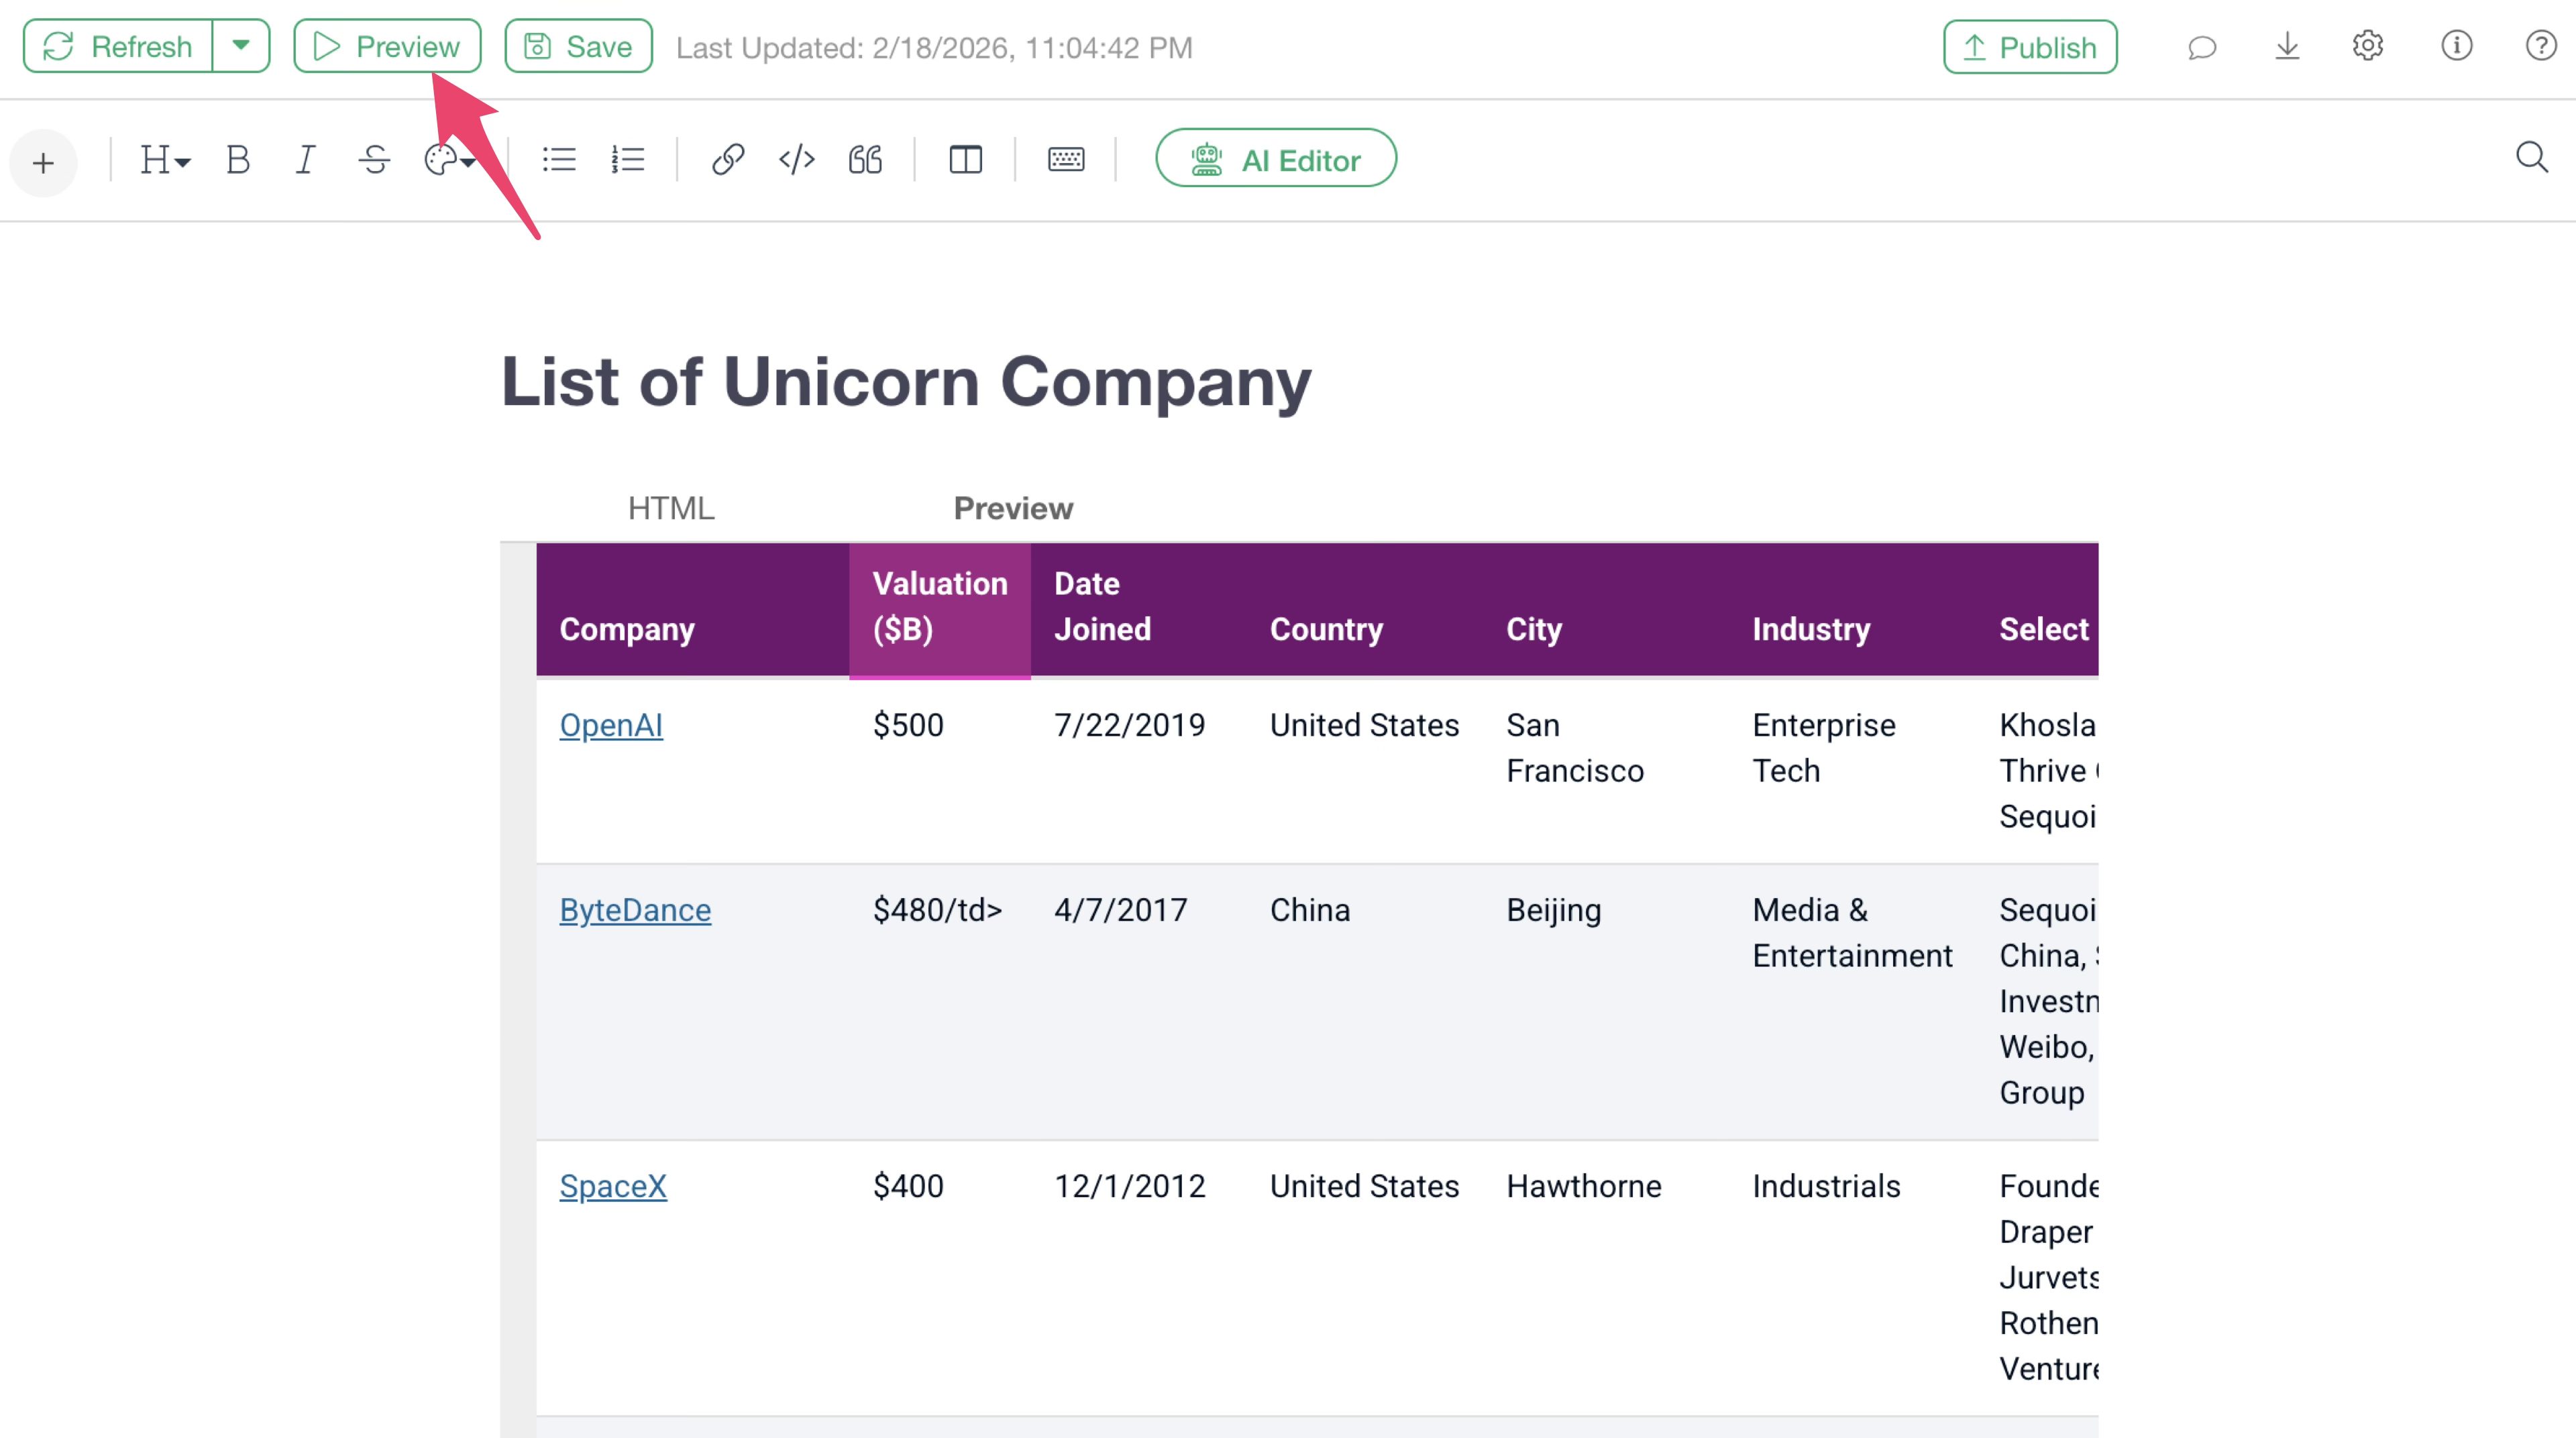Sort by Valuation ($B) column header
This screenshot has height=1438, width=2576.
click(939, 607)
